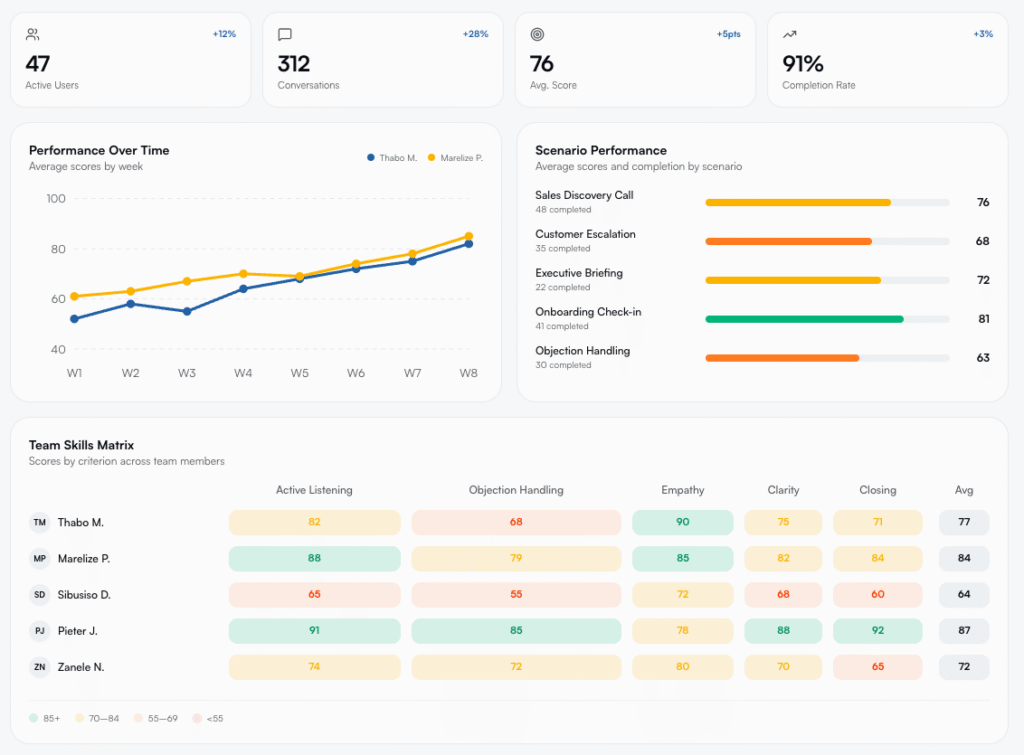This screenshot has height=755, width=1024.
Task: Click the Active Listening column header
Action: click(314, 490)
